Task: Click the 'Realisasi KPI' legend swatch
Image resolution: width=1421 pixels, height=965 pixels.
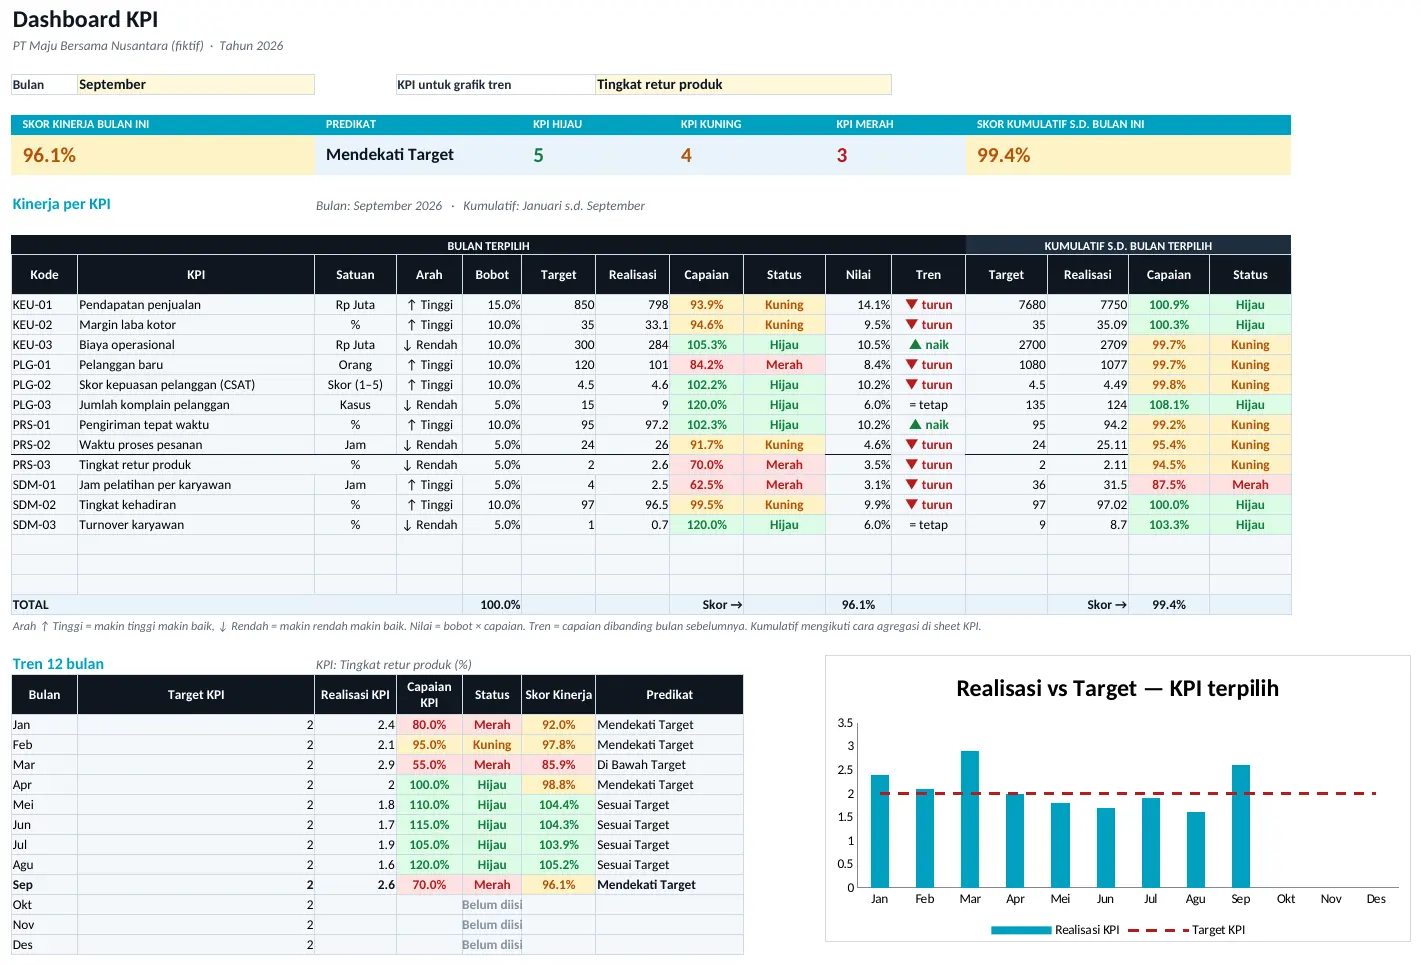Action: (1021, 930)
